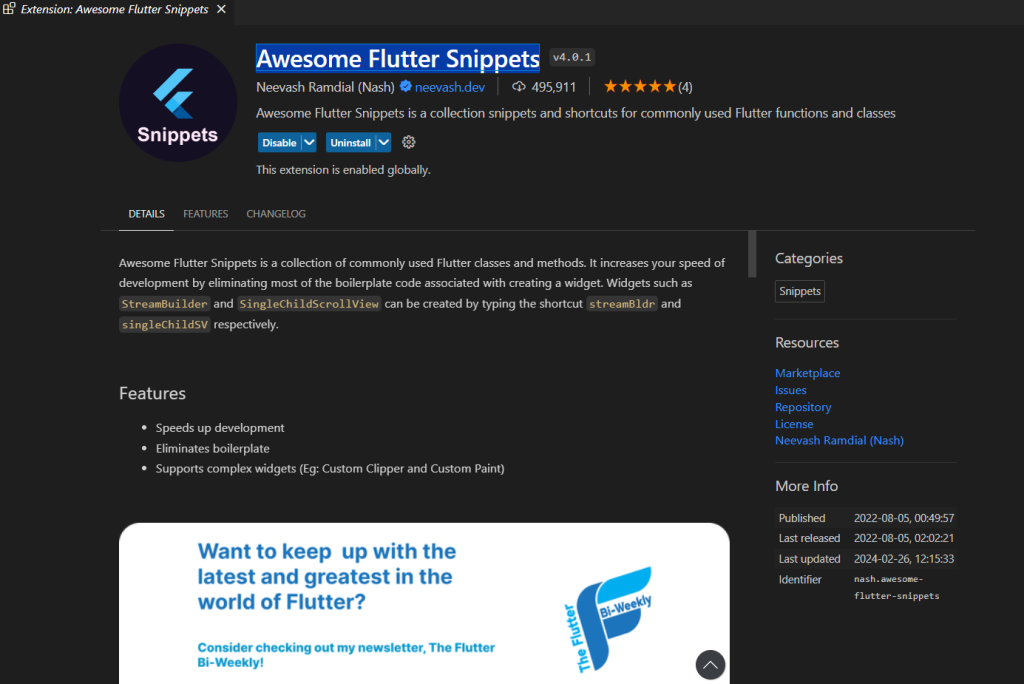
Task: Click the Uninstall button
Action: click(351, 142)
